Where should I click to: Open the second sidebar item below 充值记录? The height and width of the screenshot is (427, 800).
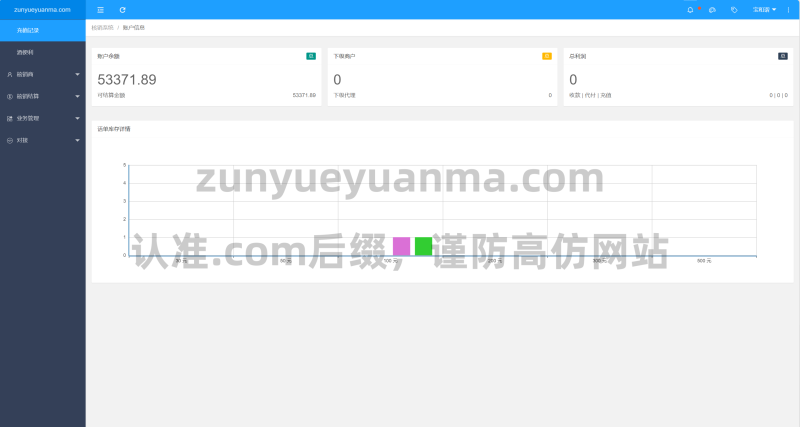click(43, 52)
